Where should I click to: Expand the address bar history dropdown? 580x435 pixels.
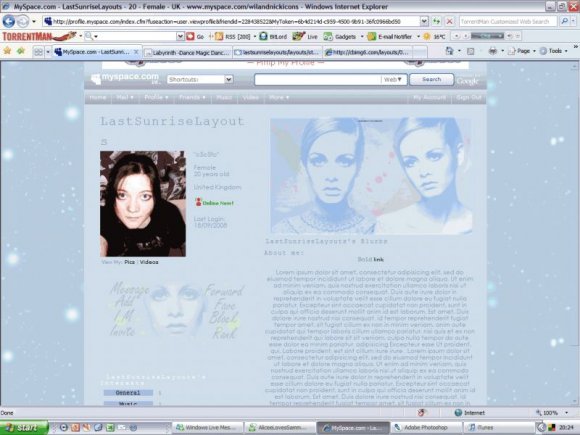tap(424, 21)
